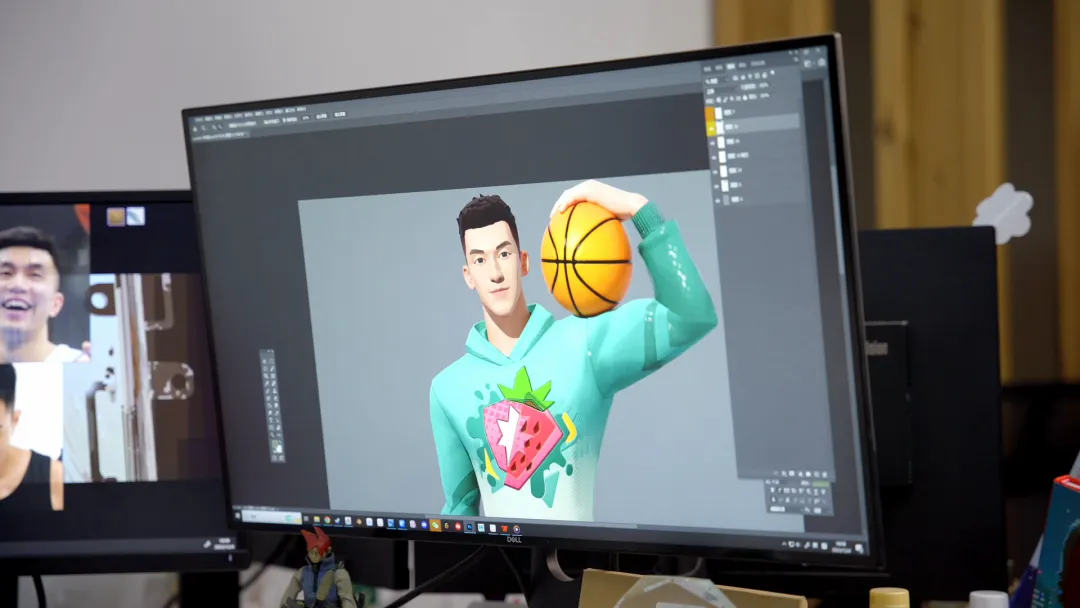1080x608 pixels.
Task: Click the bottom layer's gray thumbnail
Action: (726, 200)
